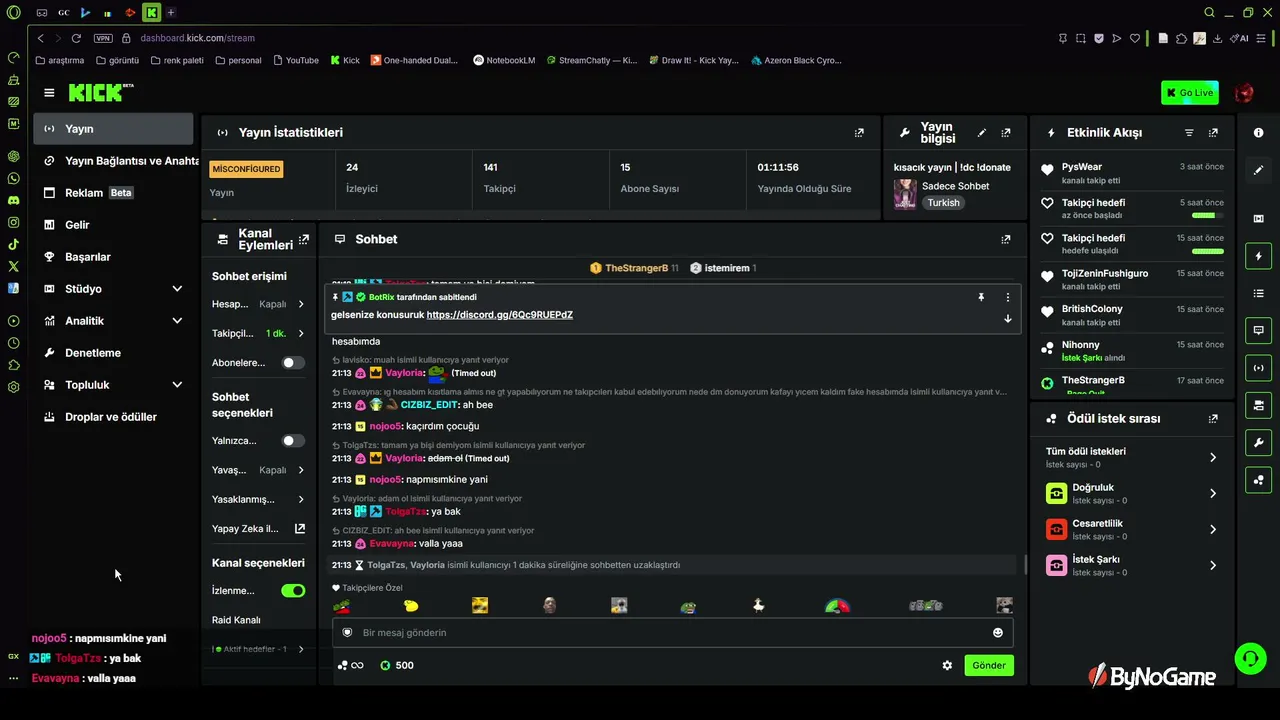1280x720 pixels.
Task: Pop out the Yayın İstatistikleri panel
Action: (859, 133)
